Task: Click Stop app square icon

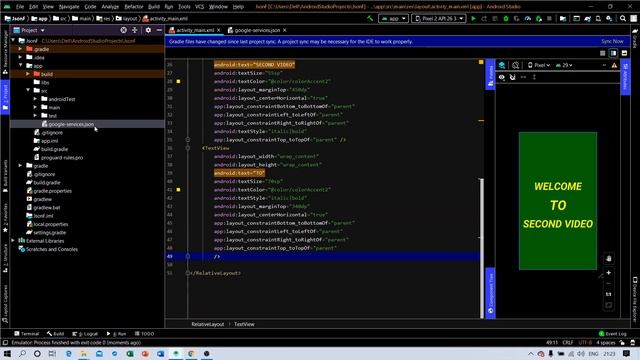Action: [549, 18]
